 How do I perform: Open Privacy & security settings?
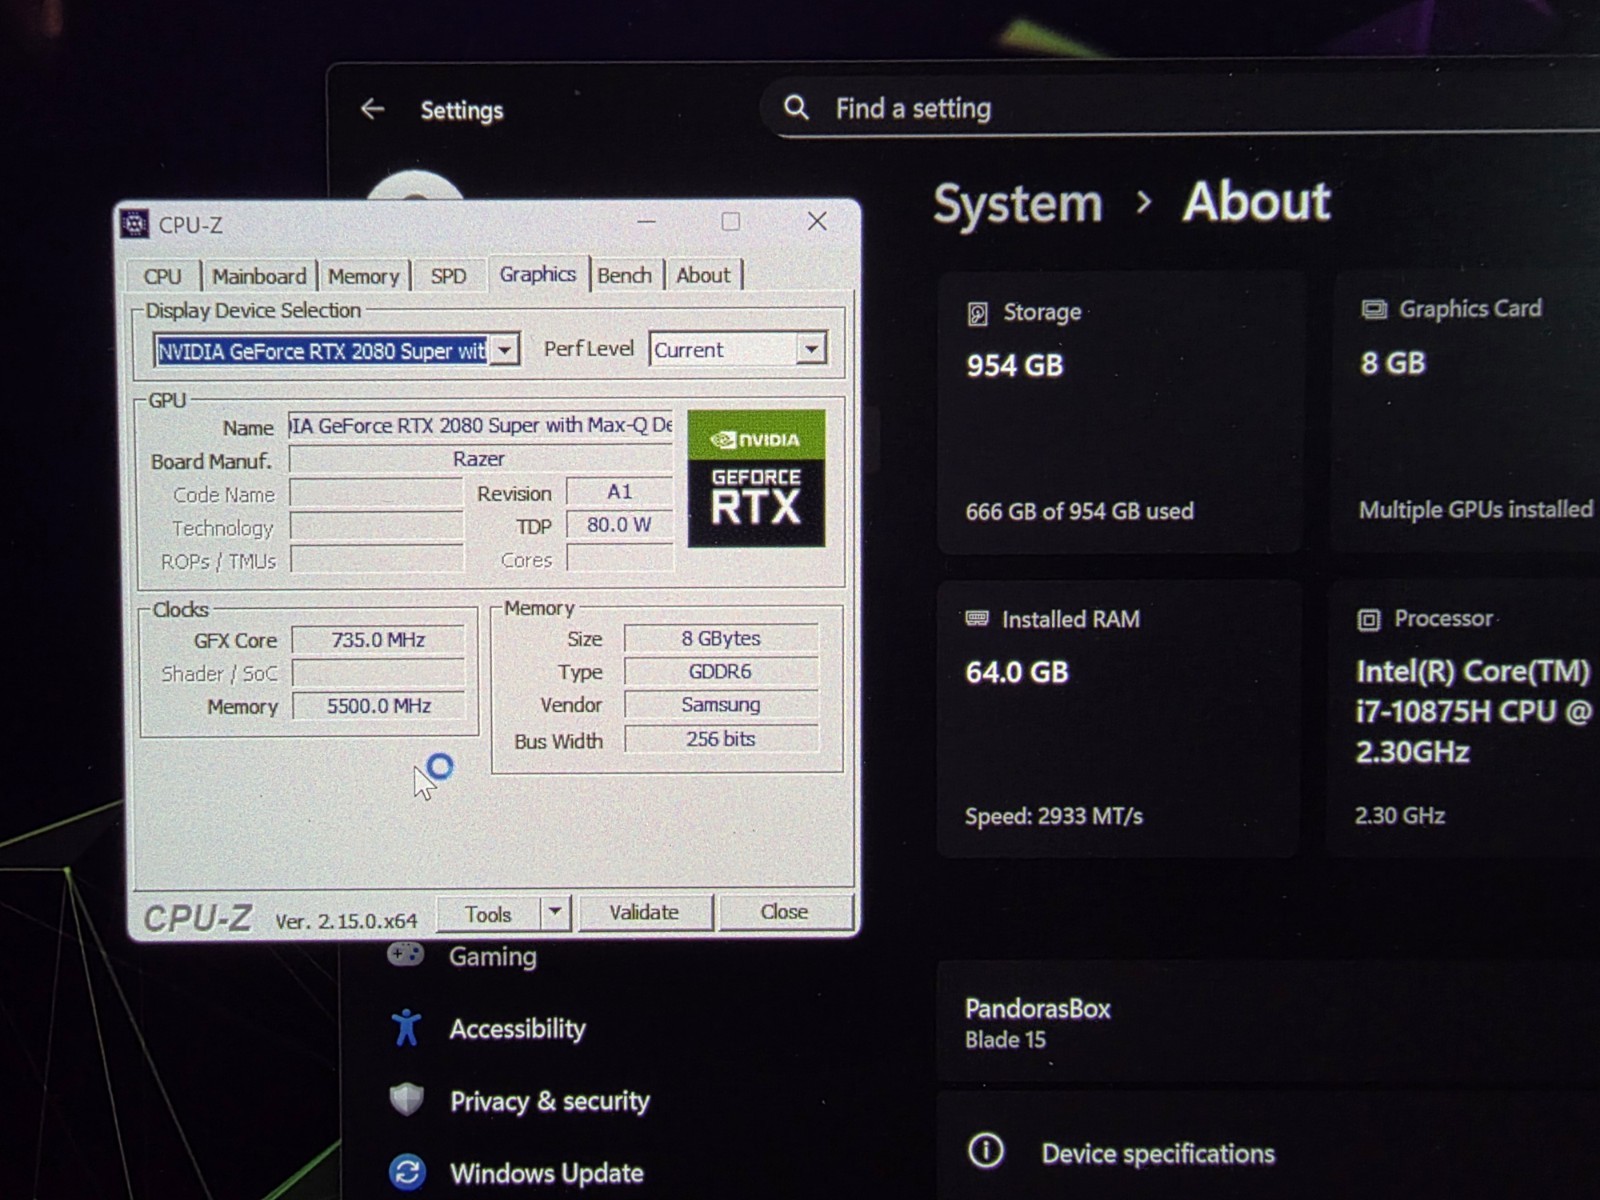point(549,1101)
